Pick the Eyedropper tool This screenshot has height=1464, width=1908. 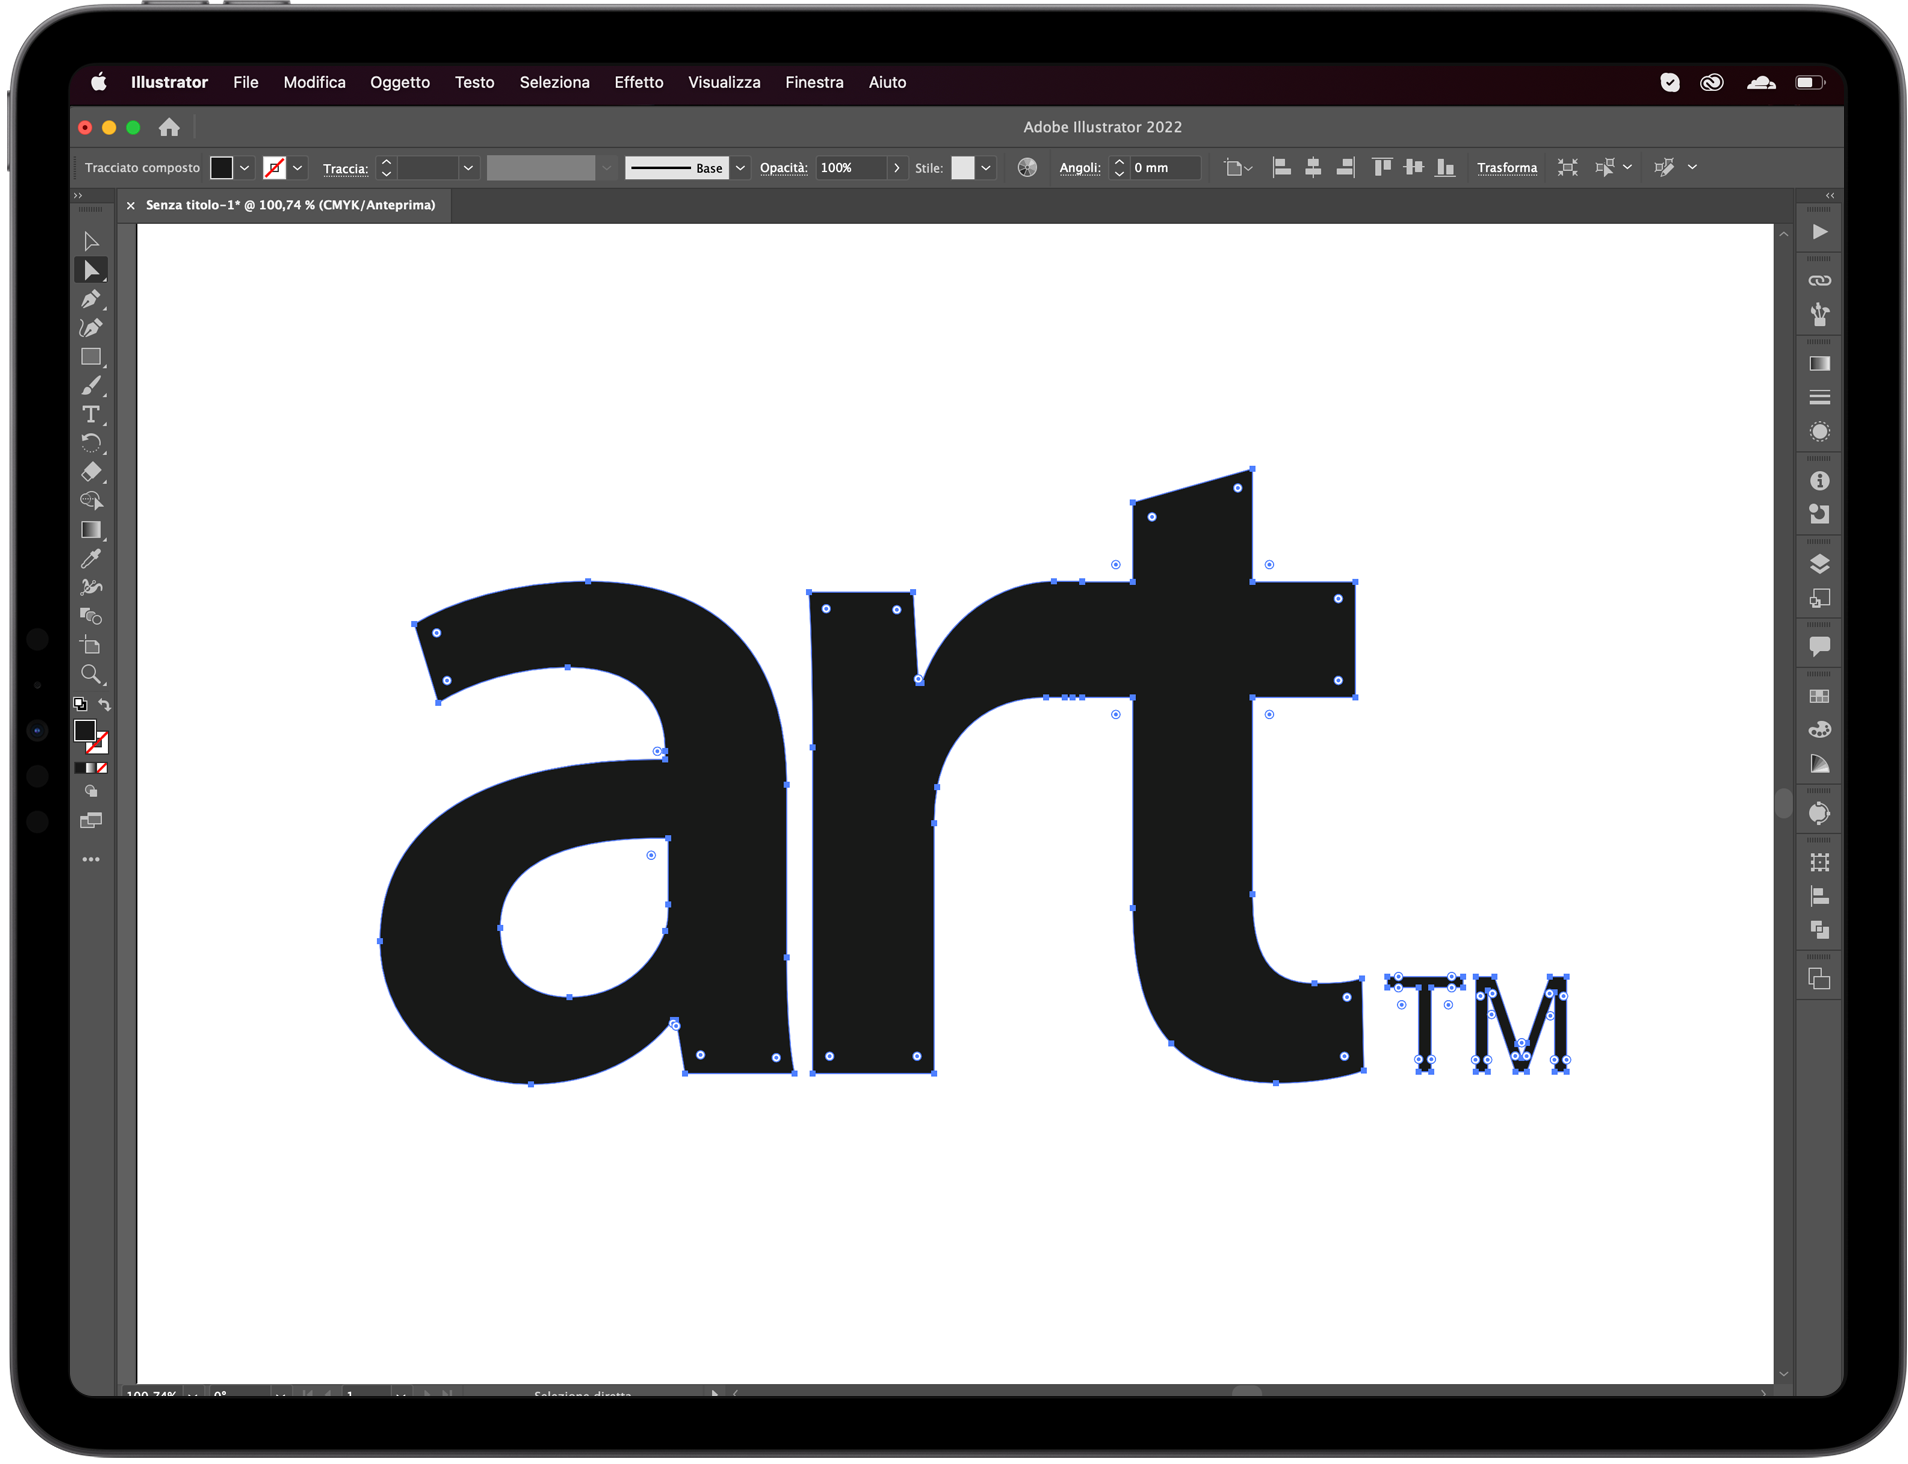click(x=91, y=559)
